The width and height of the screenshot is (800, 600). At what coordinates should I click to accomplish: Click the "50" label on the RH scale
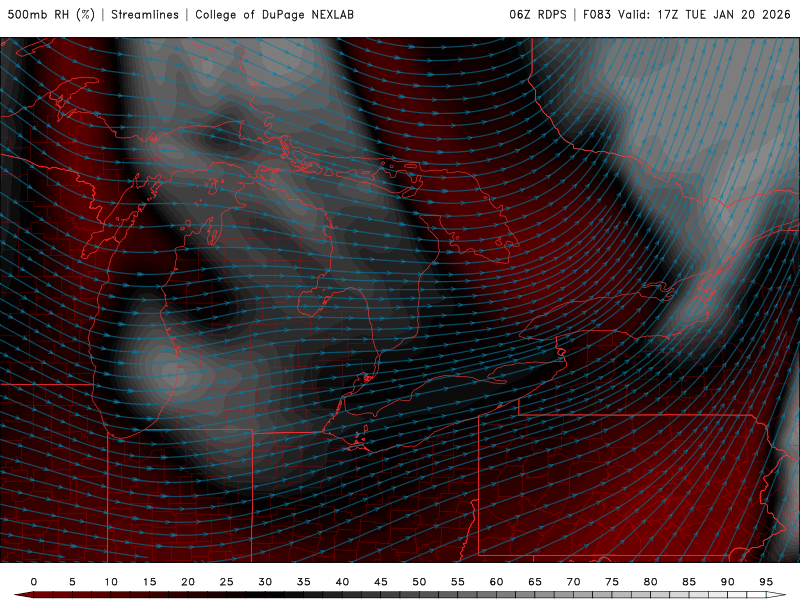pyautogui.click(x=419, y=582)
